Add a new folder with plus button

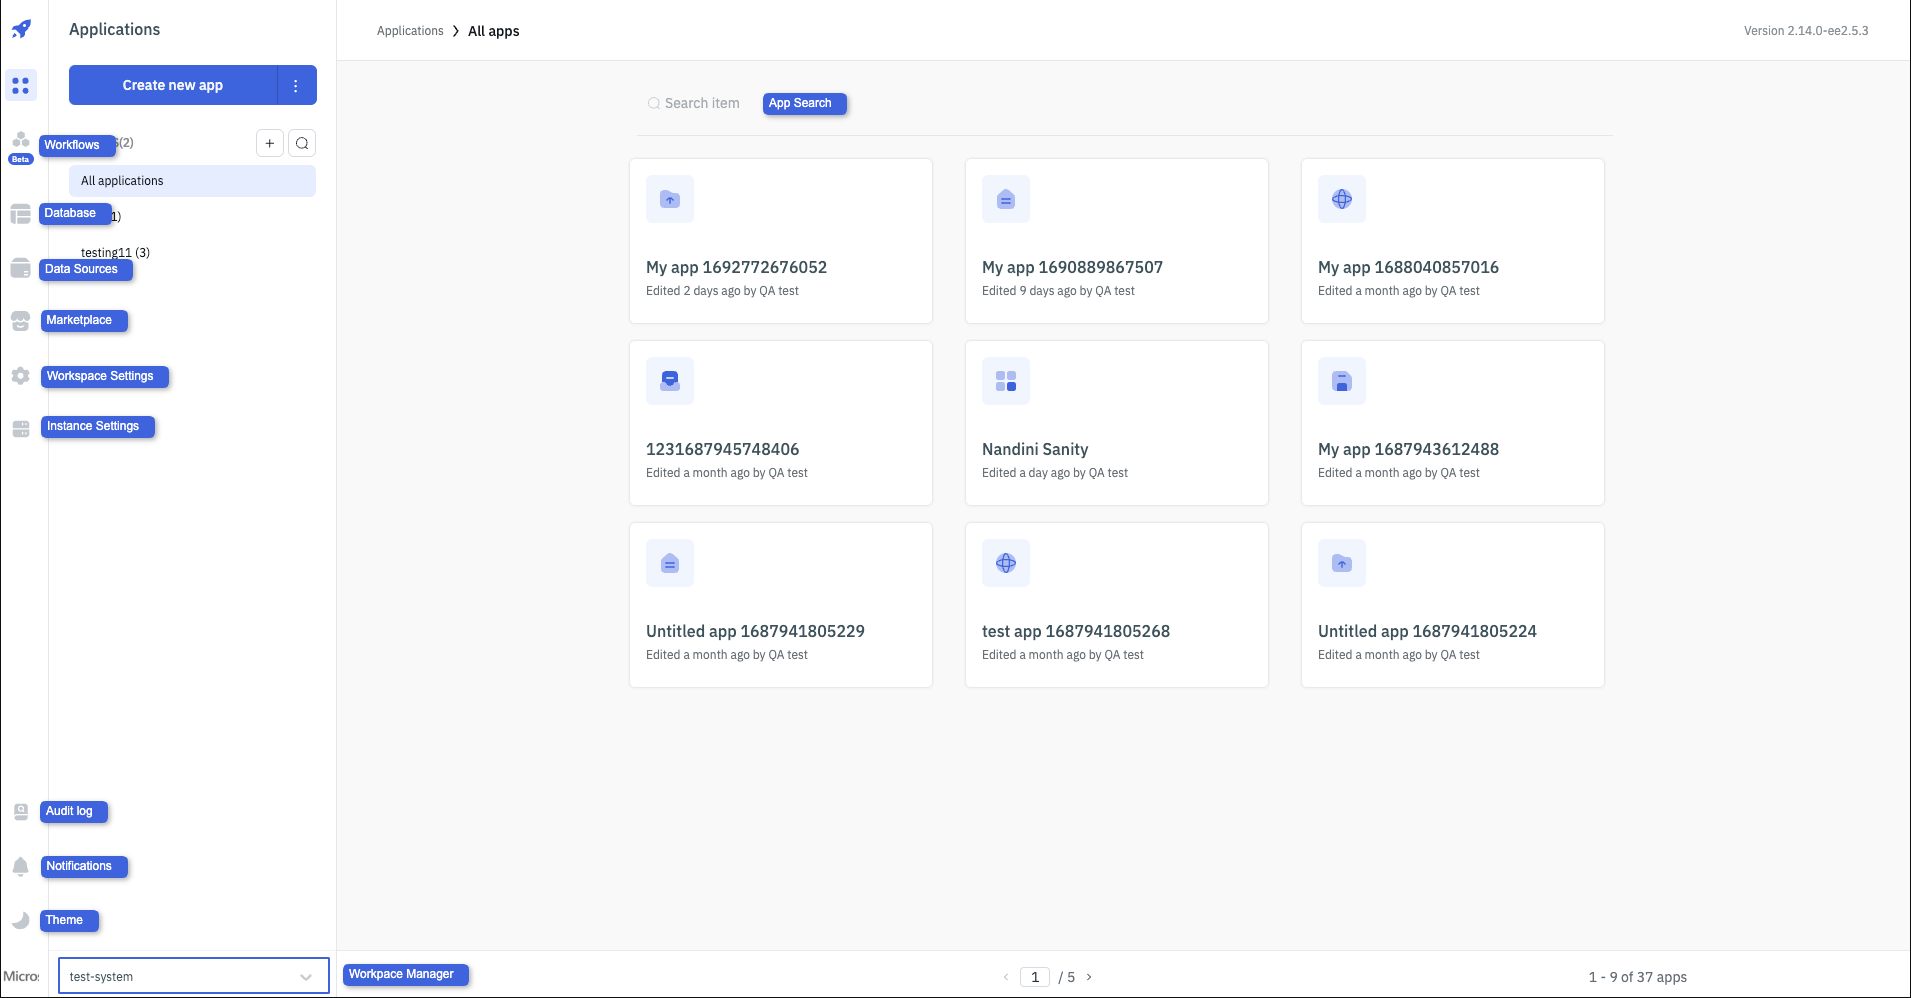pyautogui.click(x=270, y=143)
